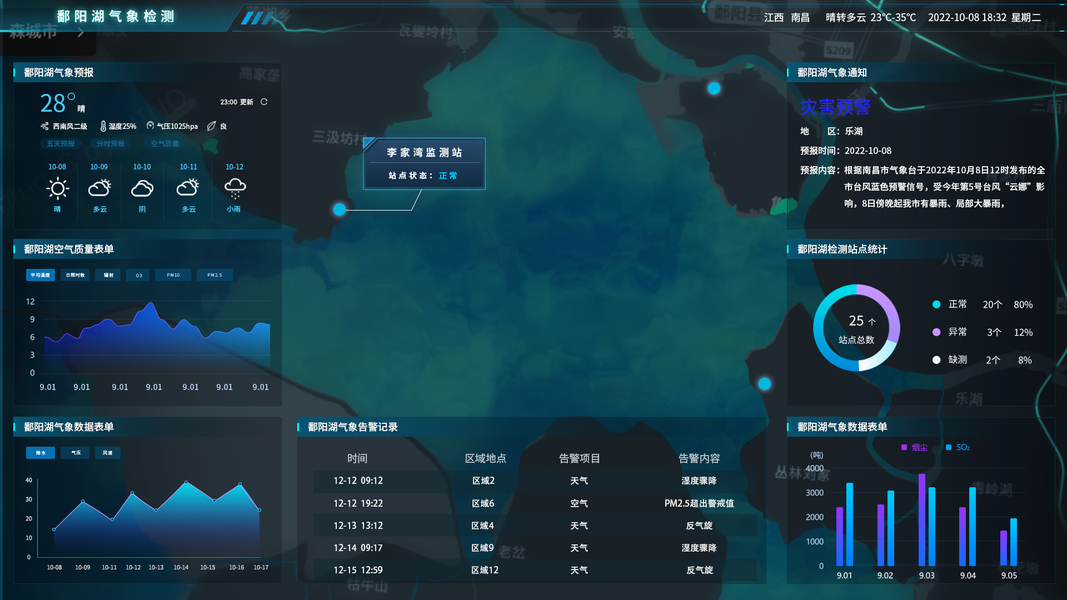Select the light rain icon for 10-12
This screenshot has height=600, width=1067.
[235, 188]
